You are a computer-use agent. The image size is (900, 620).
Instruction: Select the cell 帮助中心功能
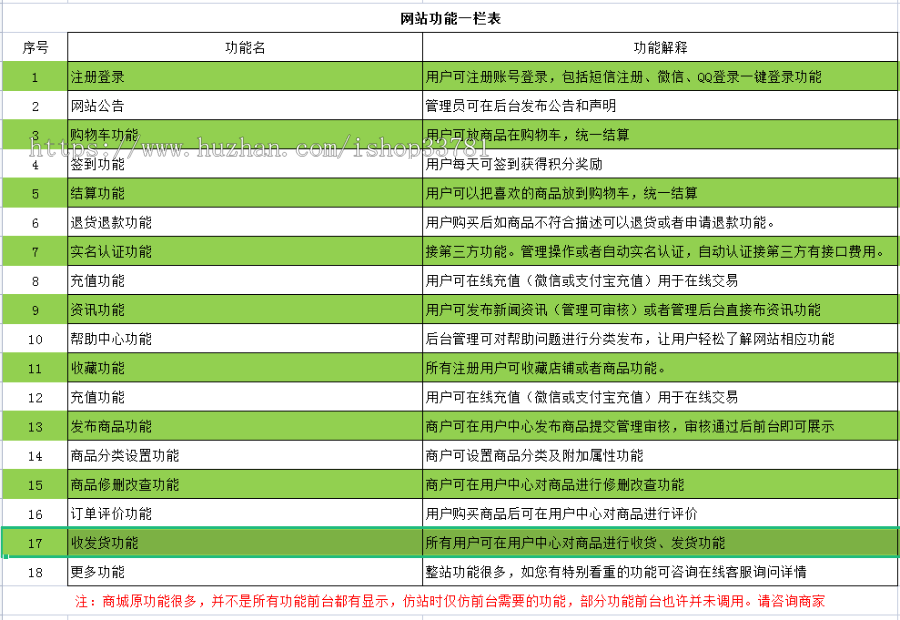245,339
